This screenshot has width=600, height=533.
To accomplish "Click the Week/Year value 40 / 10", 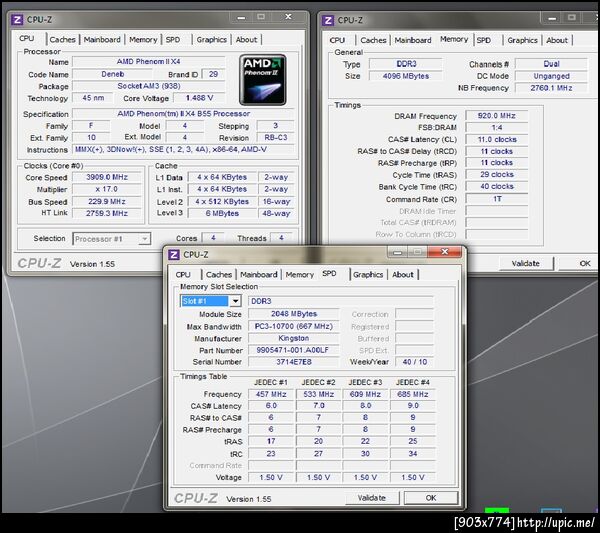I will click(415, 362).
